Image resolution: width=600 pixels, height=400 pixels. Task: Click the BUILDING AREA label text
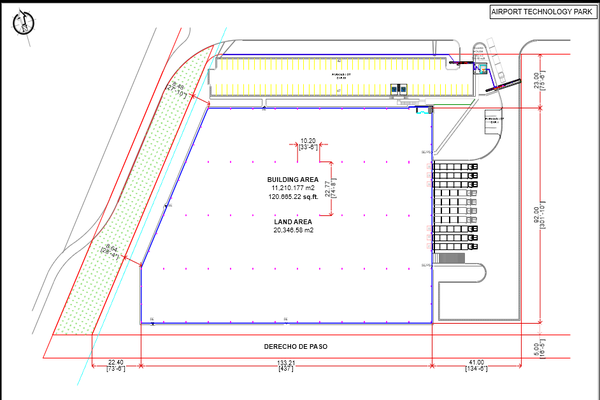pyautogui.click(x=286, y=179)
